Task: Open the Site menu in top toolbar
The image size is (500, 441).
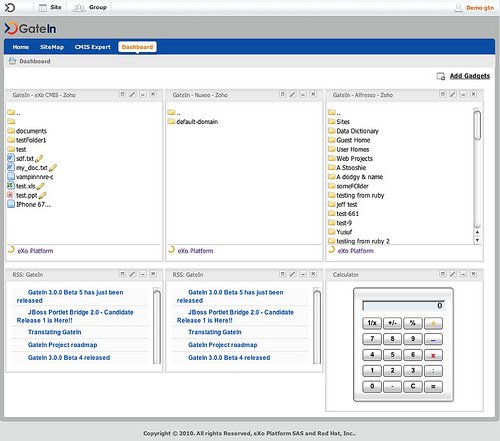Action: point(50,7)
